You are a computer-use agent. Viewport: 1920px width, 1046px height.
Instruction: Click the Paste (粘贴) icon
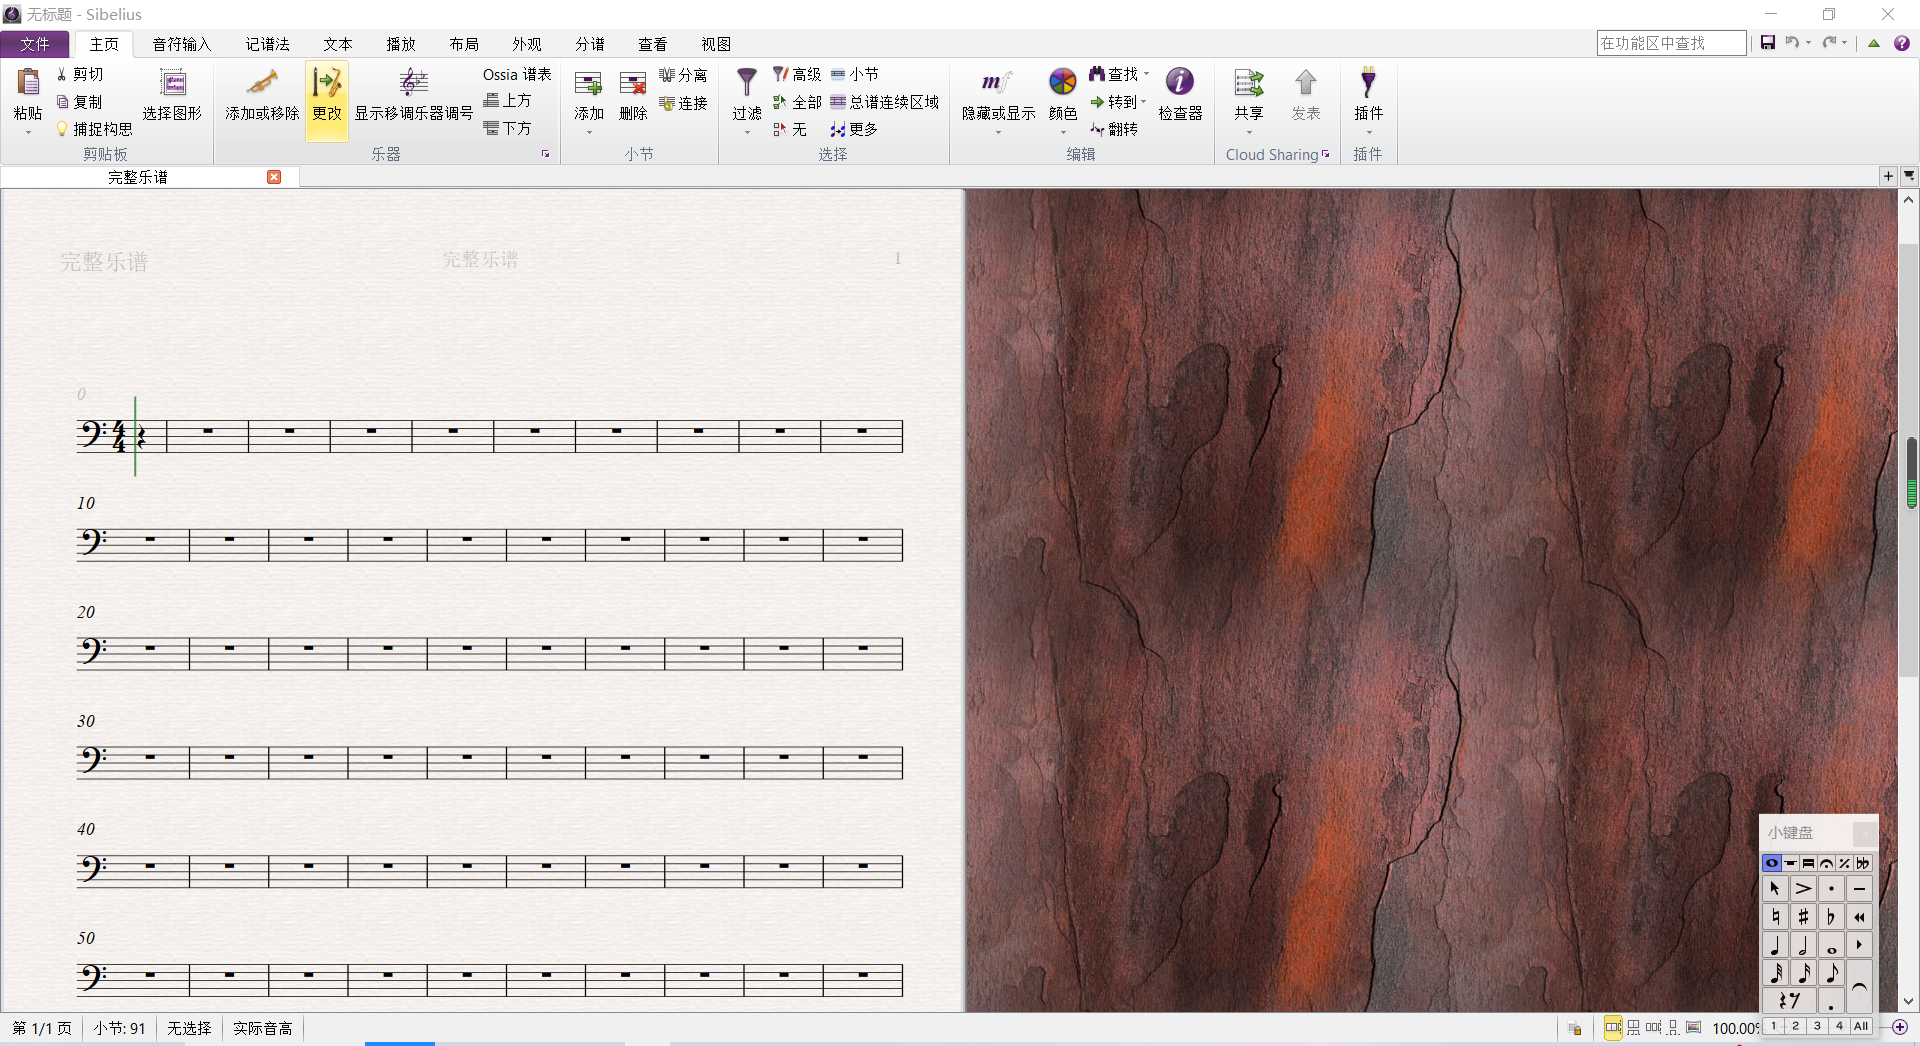point(28,83)
